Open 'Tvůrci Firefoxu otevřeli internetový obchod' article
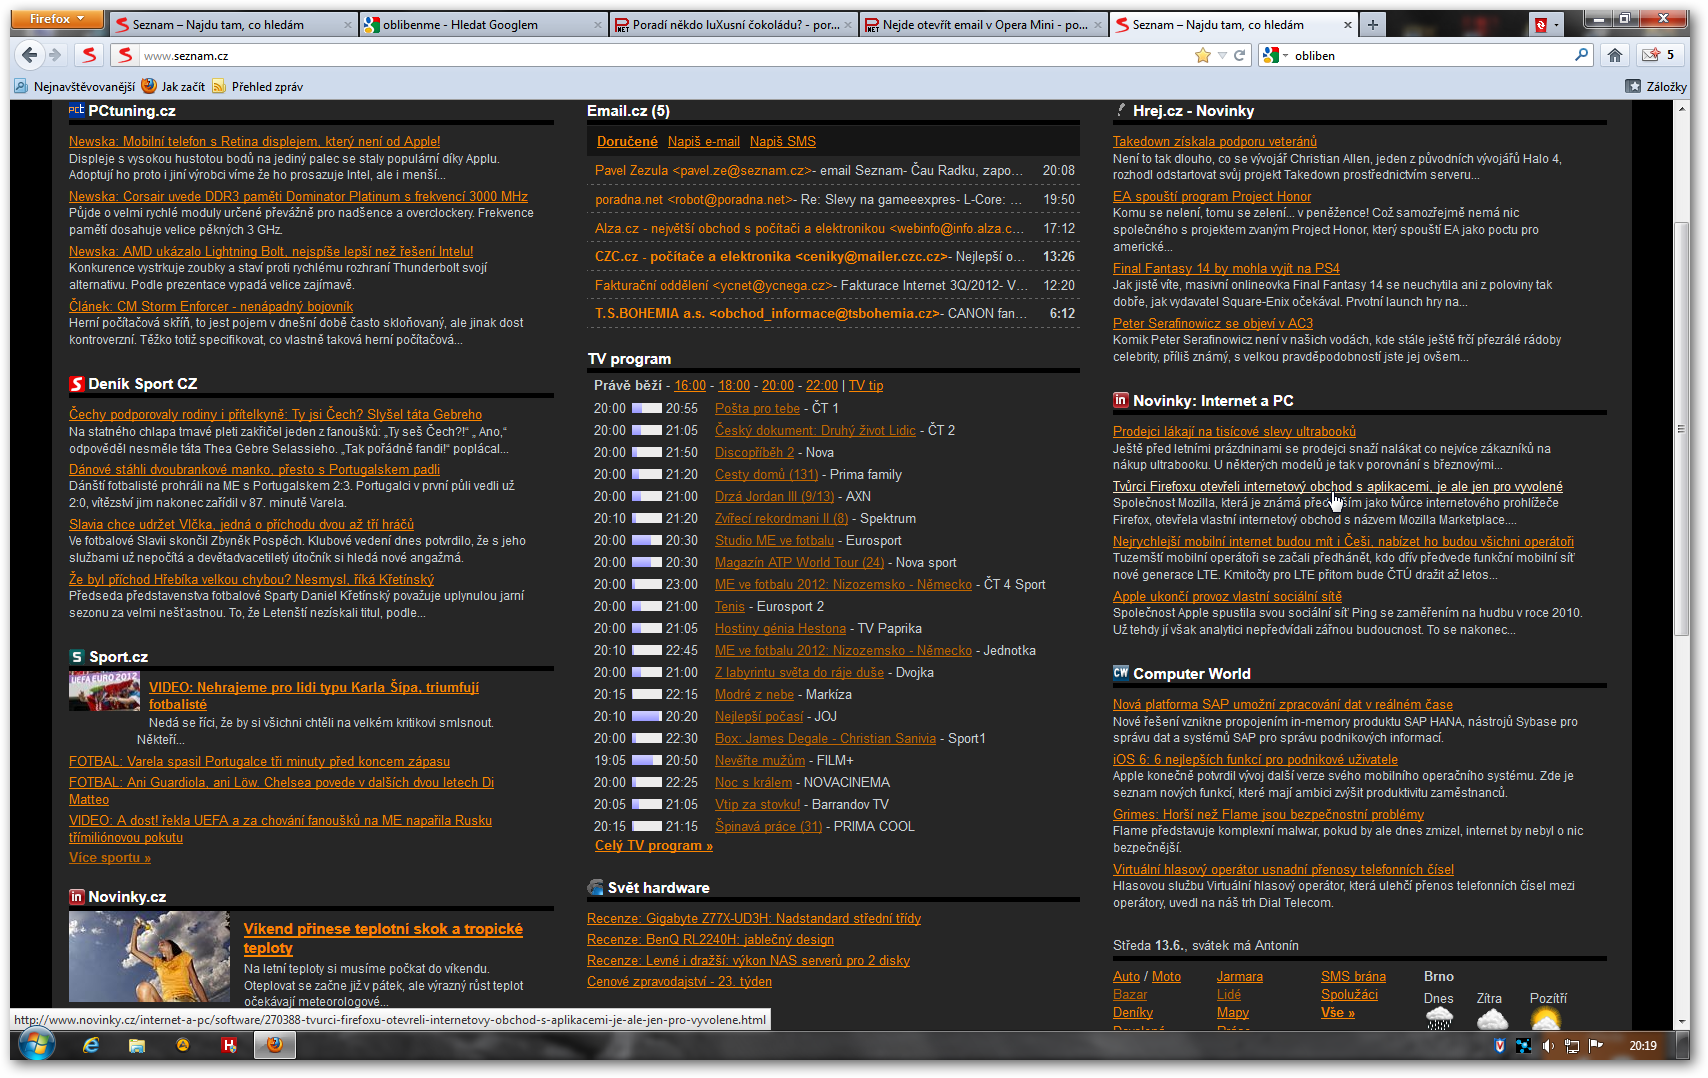This screenshot has height=1078, width=1708. (x=1338, y=487)
